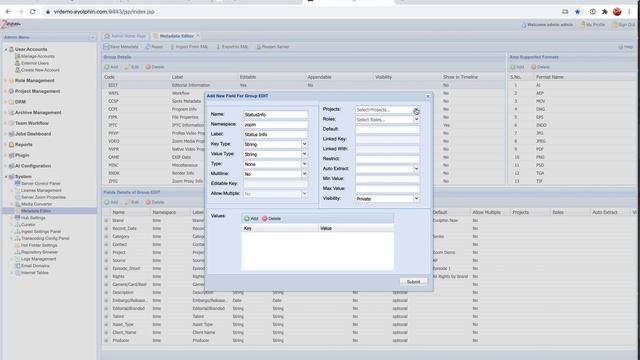Click the Submit button
The height and width of the screenshot is (360, 640).
[x=413, y=282]
